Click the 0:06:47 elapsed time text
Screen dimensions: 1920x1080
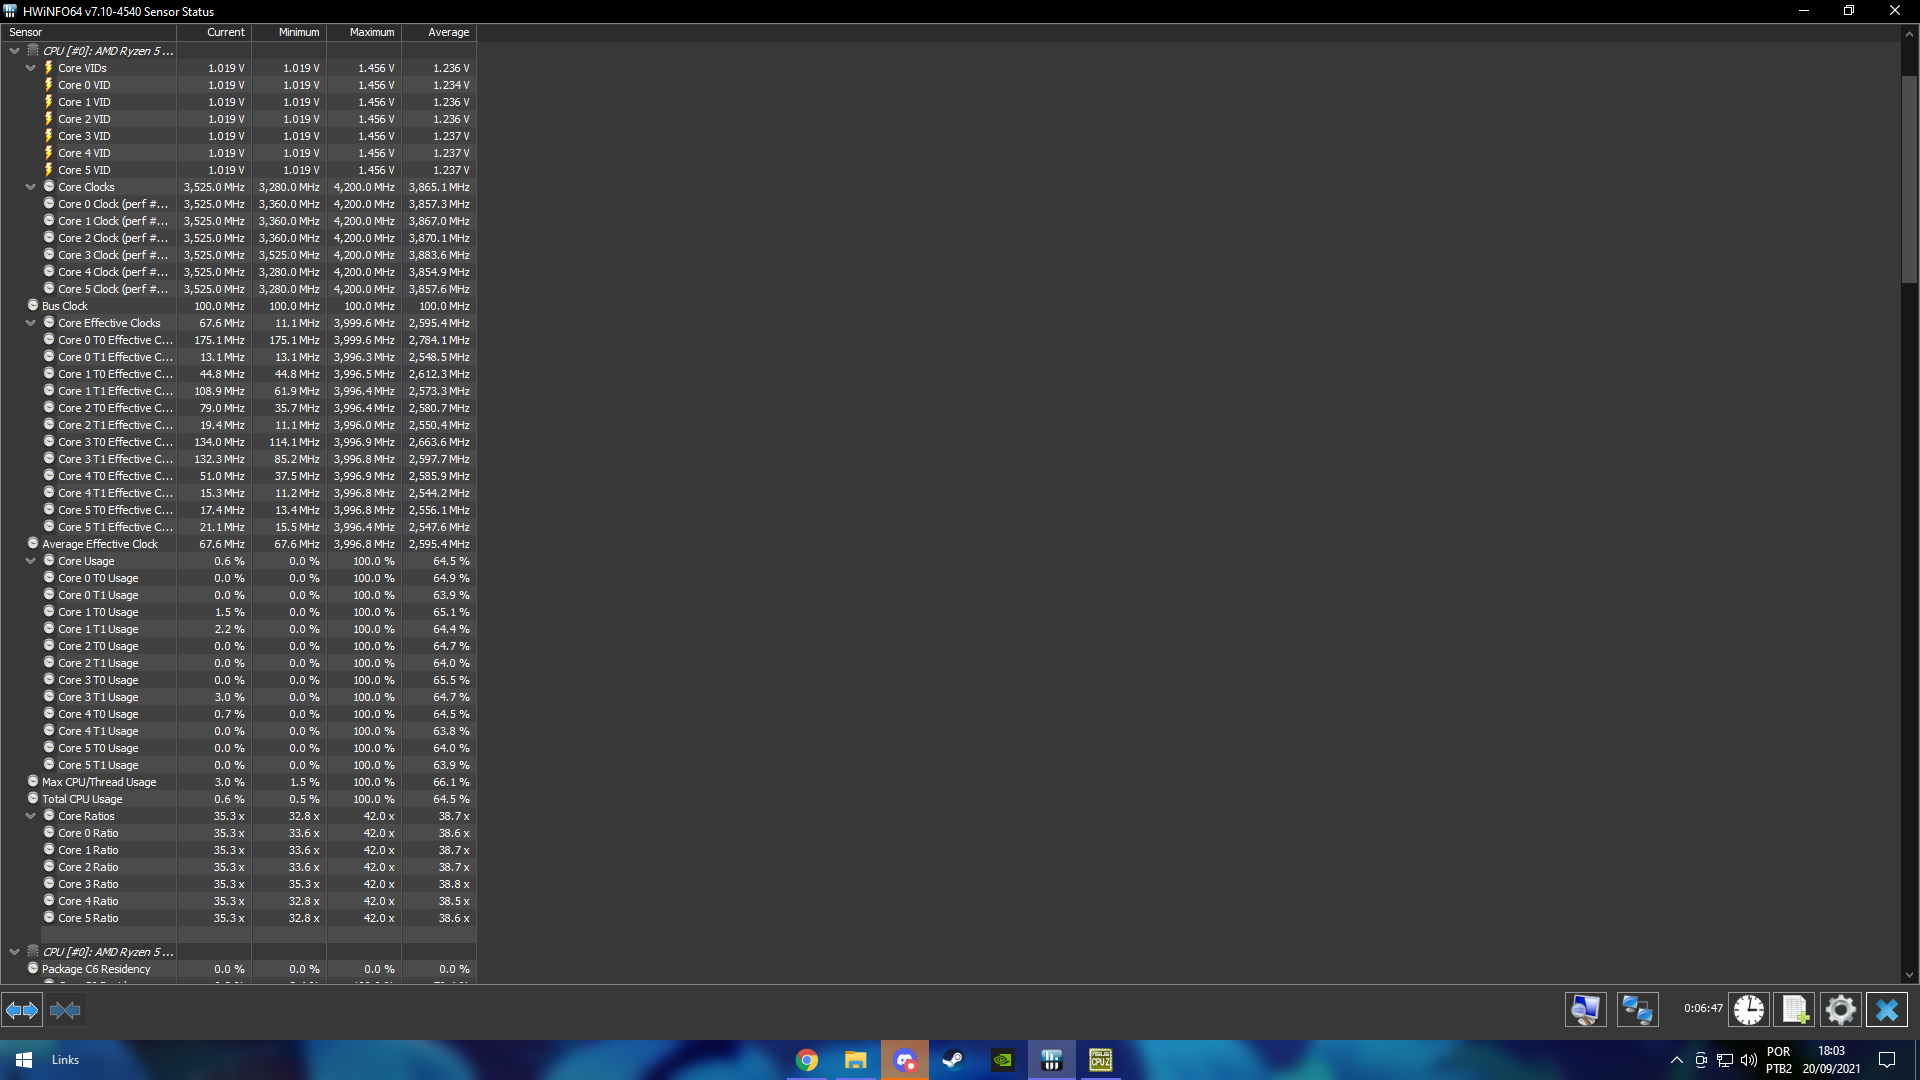(x=1703, y=1009)
